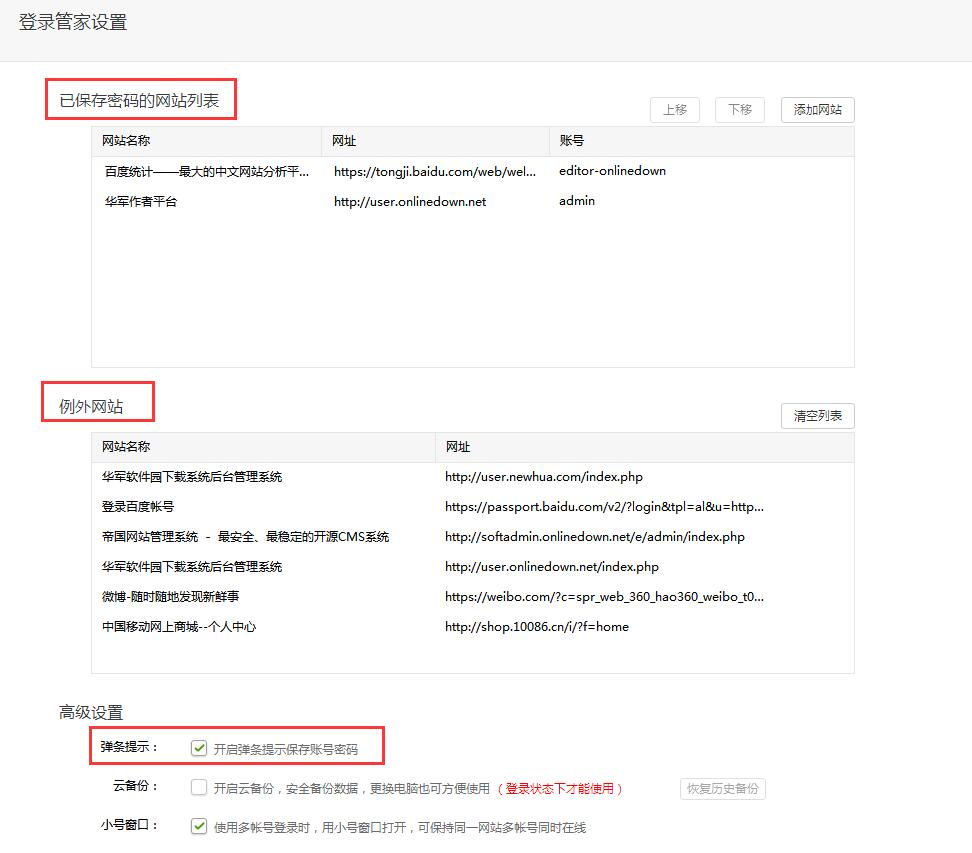Viewport: 972px width, 853px height.
Task: Click the 恢复历史备份 button
Action: [722, 788]
